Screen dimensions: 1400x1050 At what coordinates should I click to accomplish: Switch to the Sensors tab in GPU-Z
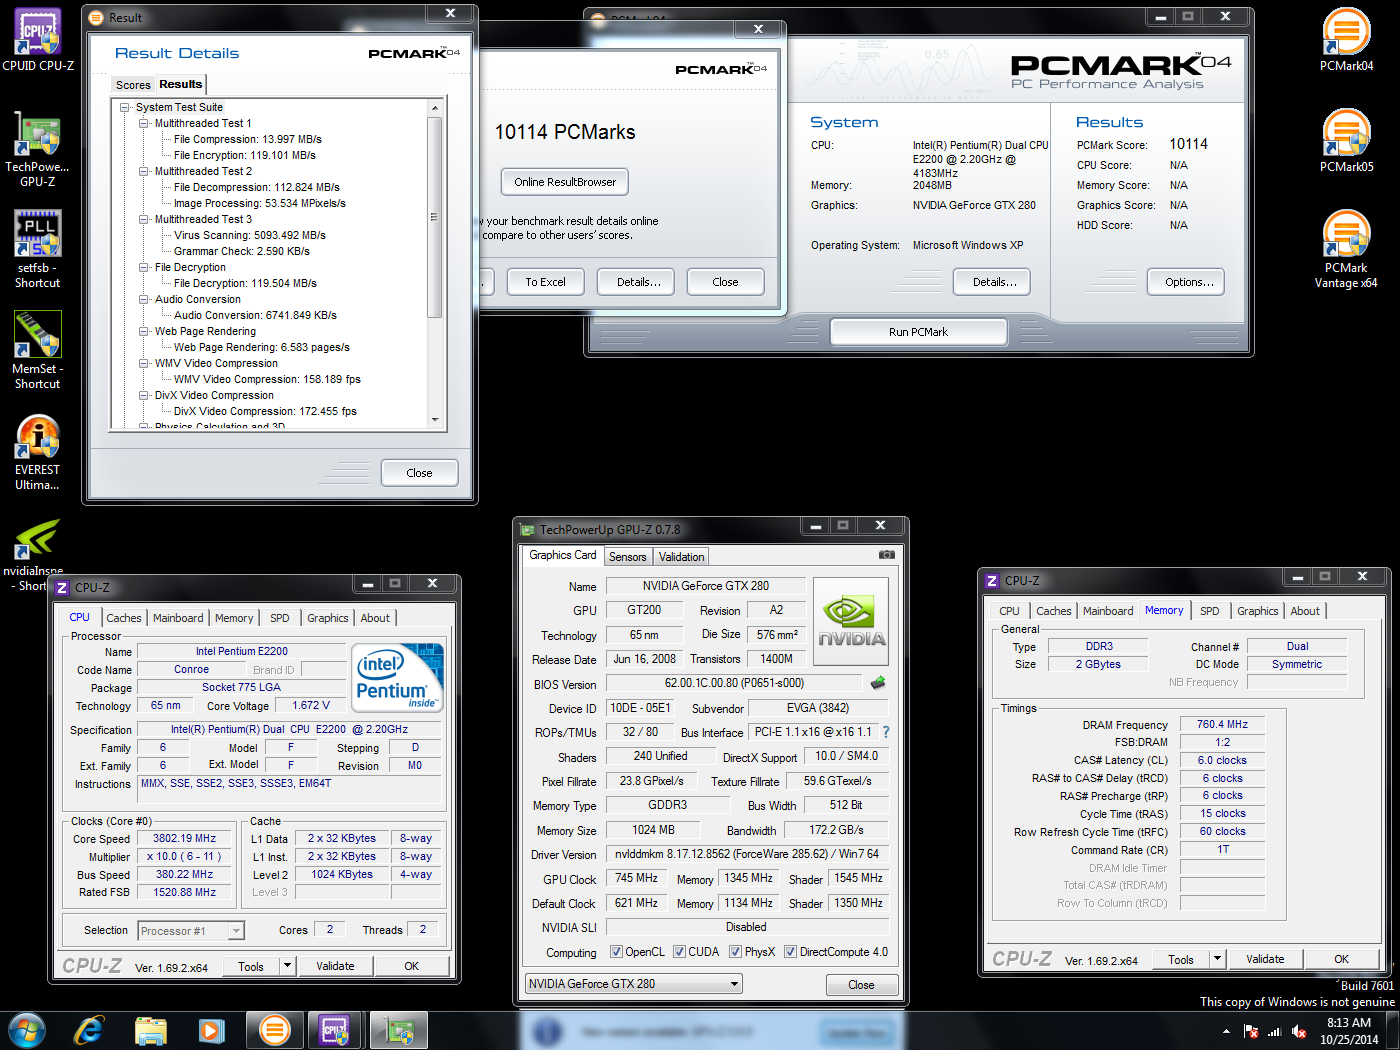click(628, 557)
